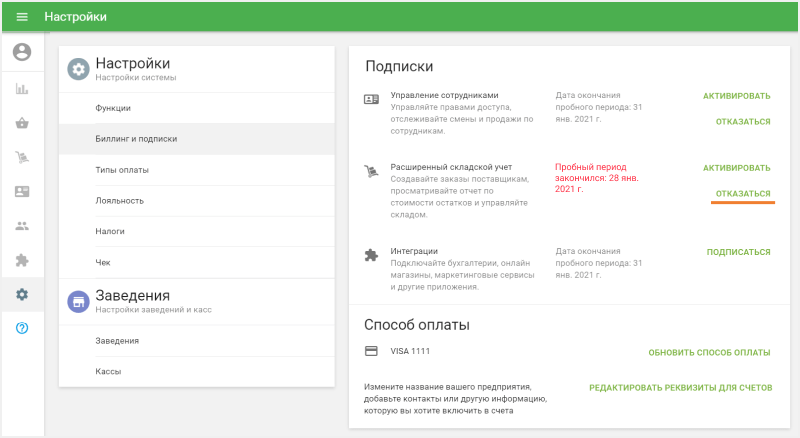The width and height of the screenshot is (800, 438).
Task: Open the Заведения list item
Action: 197,340
